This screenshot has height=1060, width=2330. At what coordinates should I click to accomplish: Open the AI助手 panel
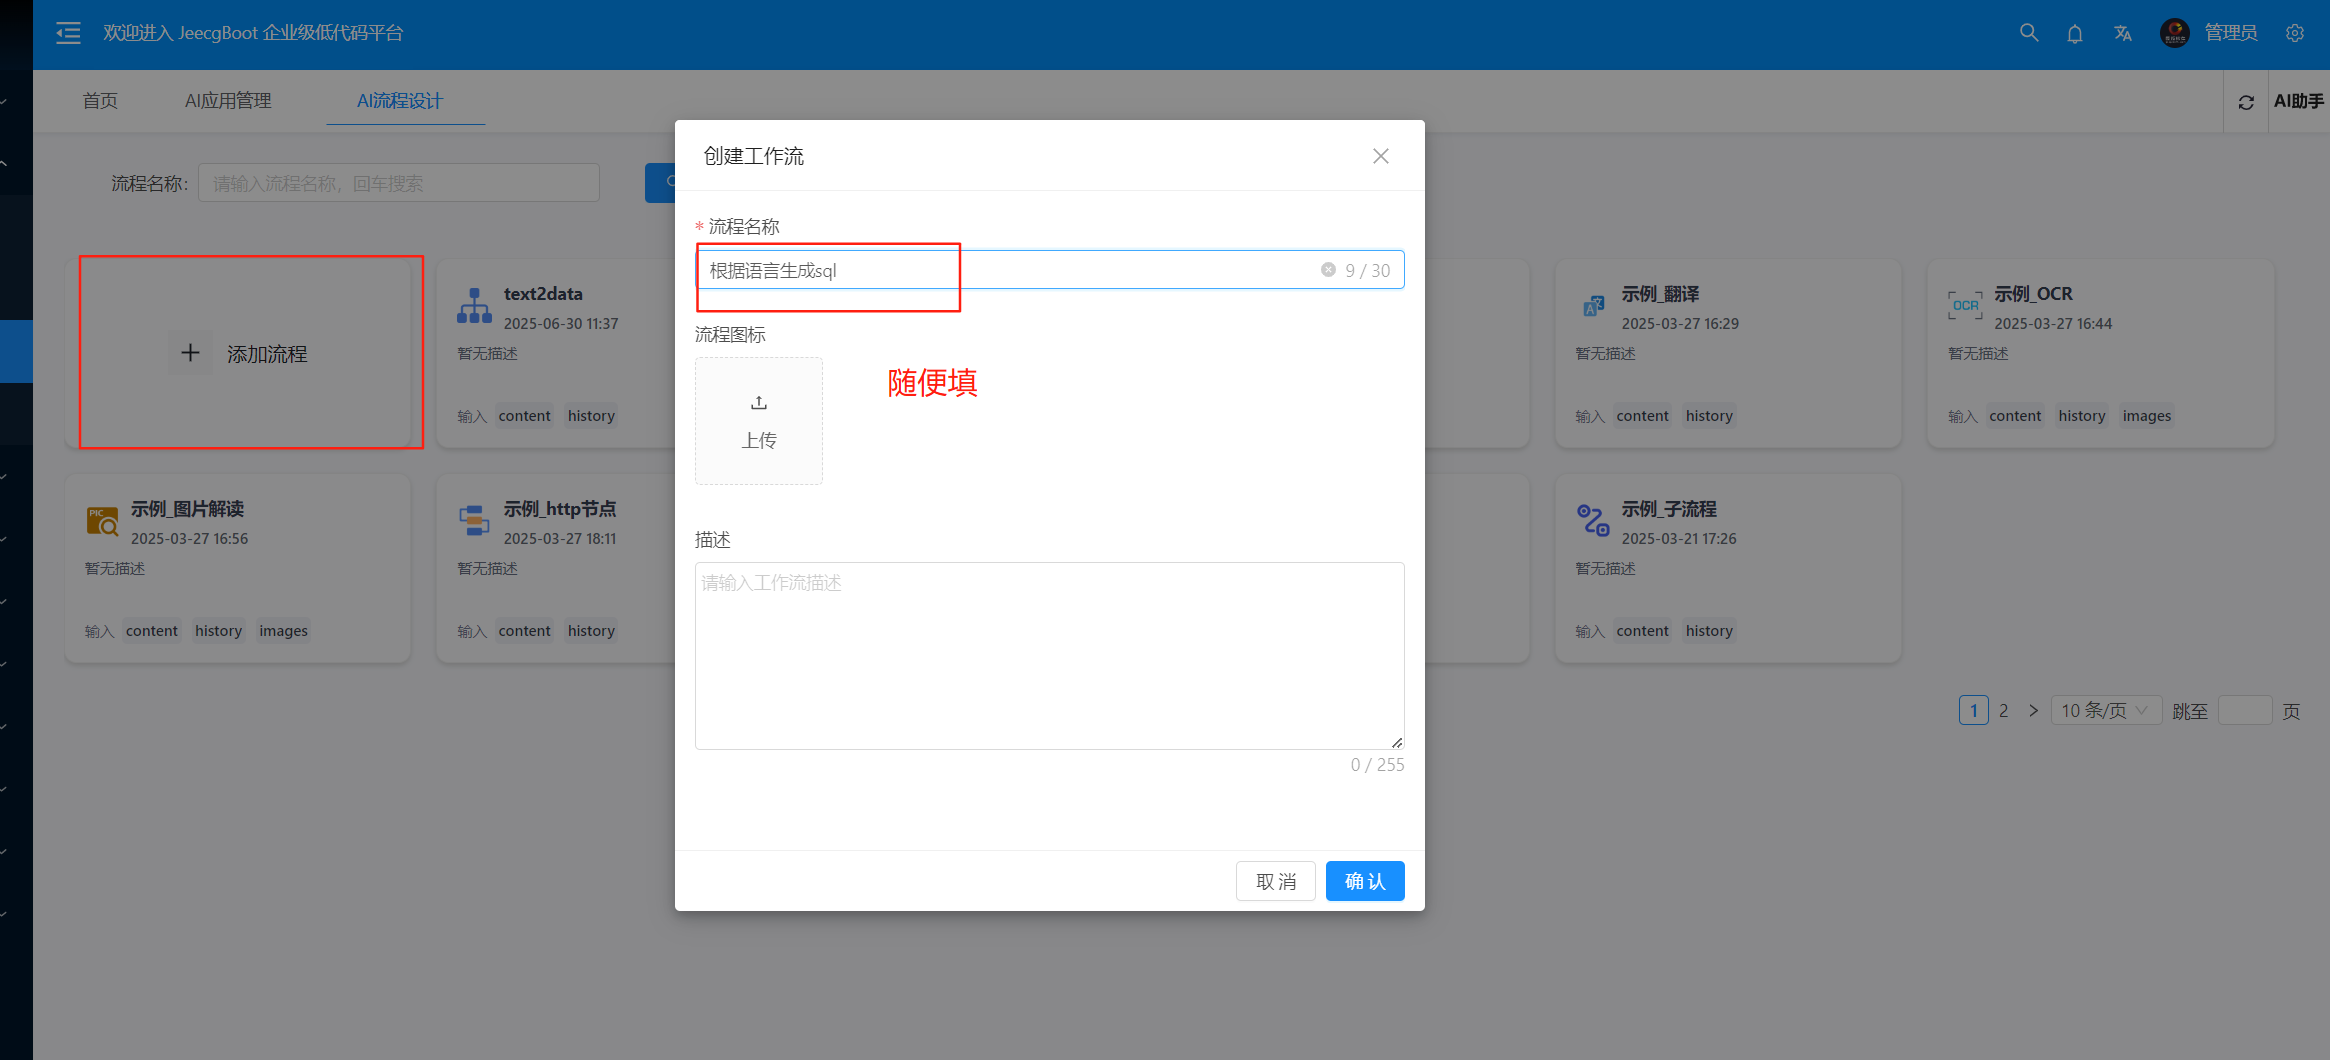[2299, 101]
